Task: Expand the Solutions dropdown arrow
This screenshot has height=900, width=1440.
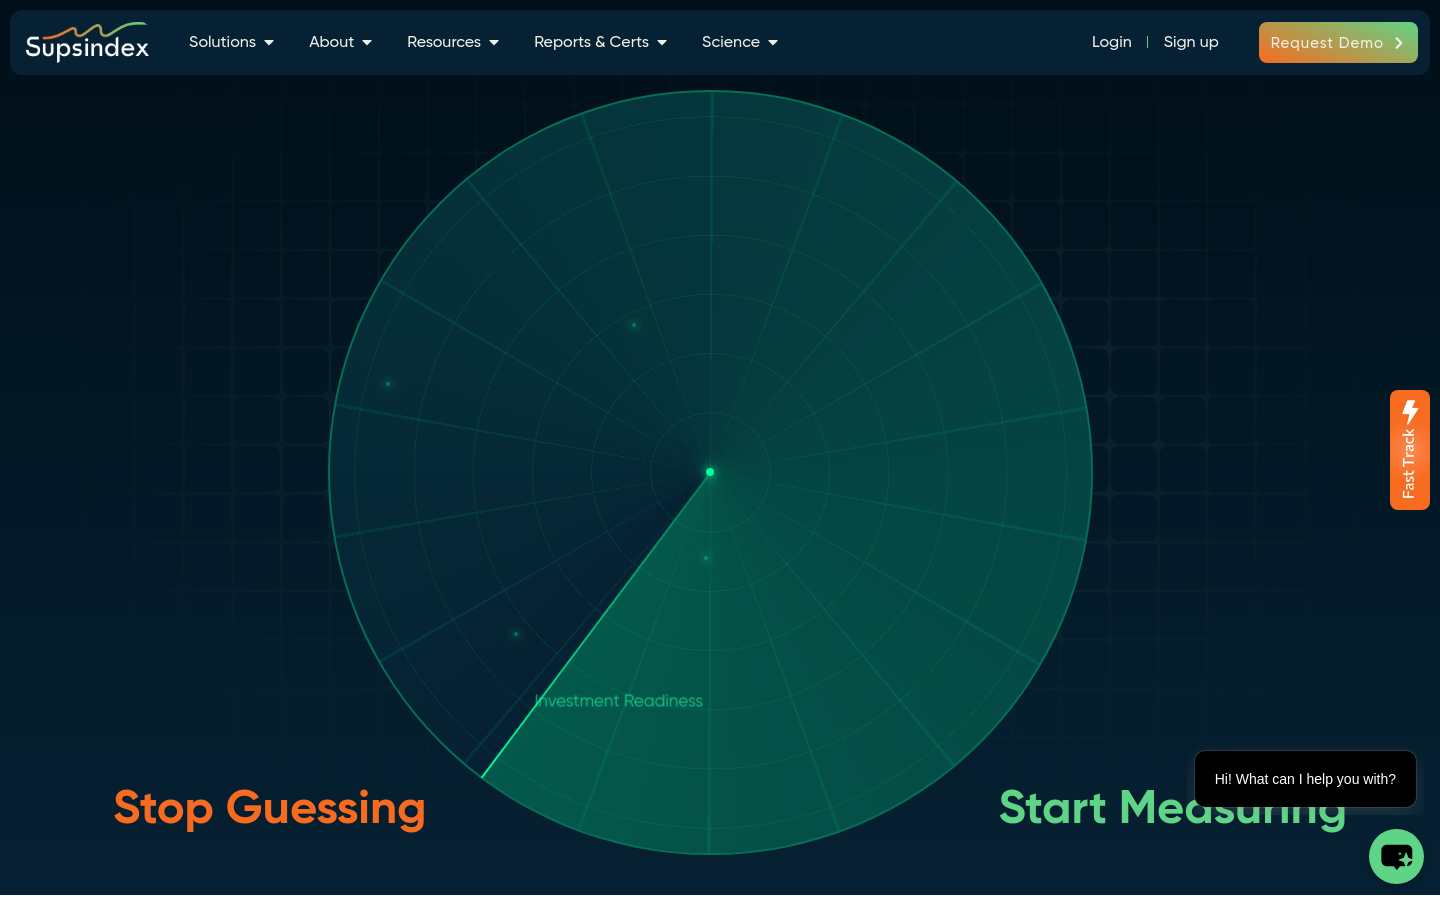Action: click(x=269, y=43)
